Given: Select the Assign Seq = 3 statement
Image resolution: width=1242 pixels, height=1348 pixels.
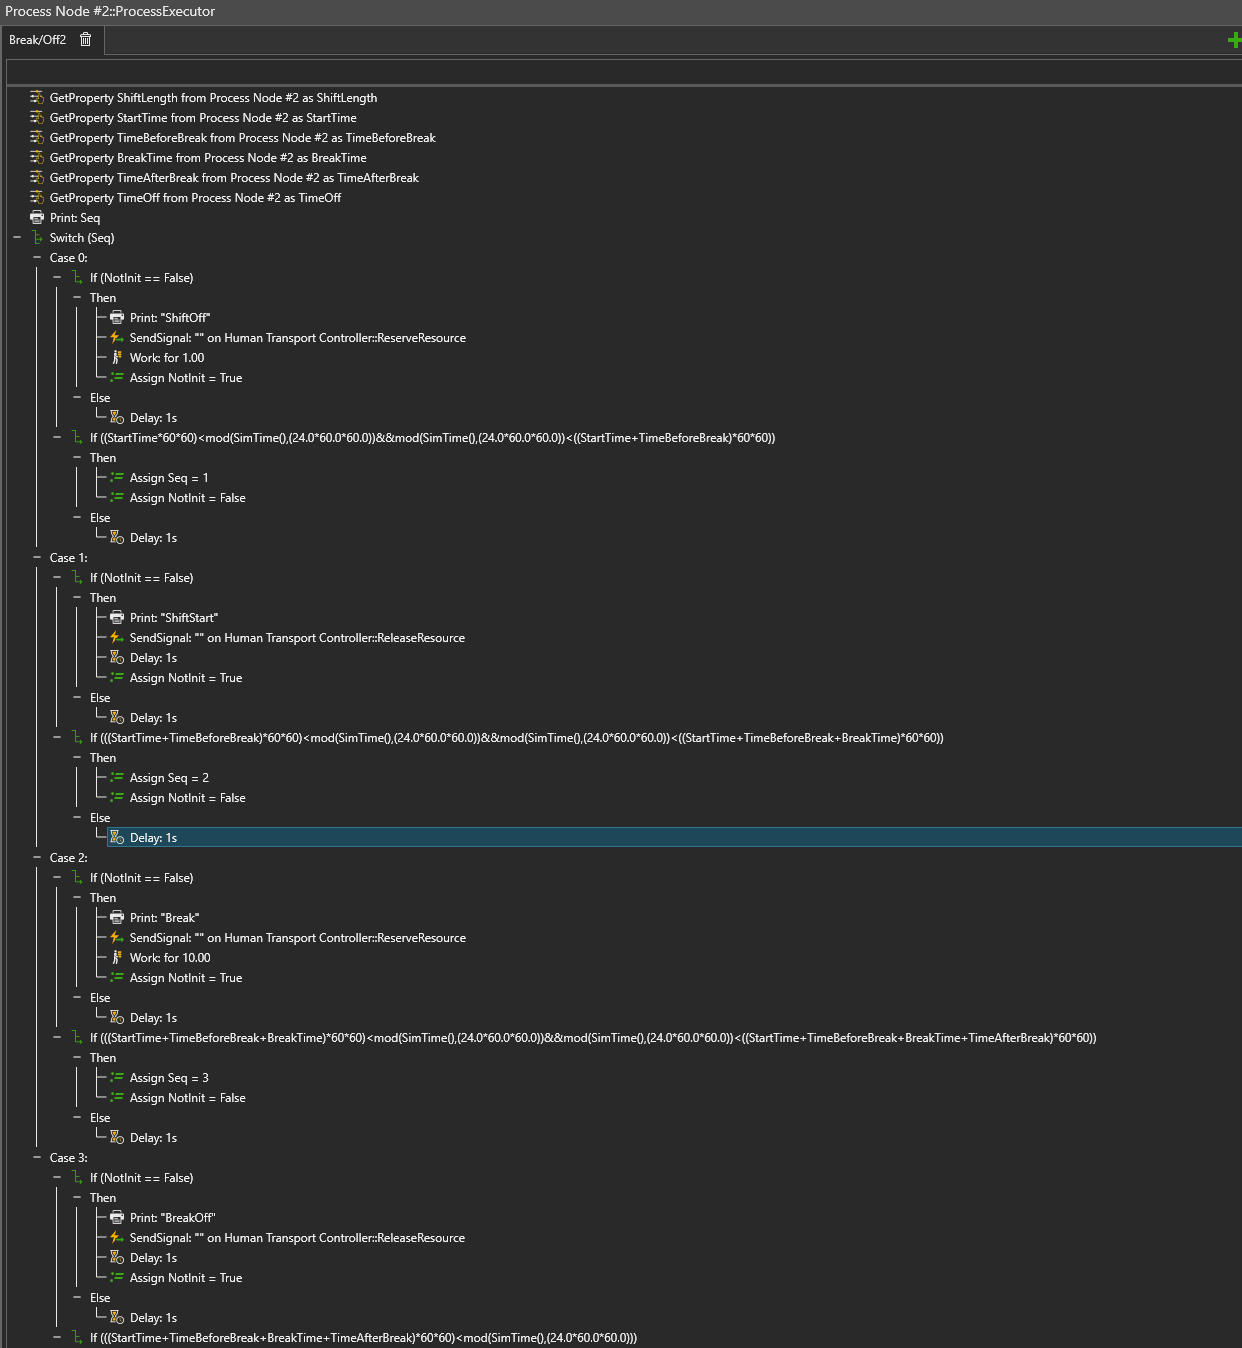Looking at the screenshot, I should tap(169, 1078).
